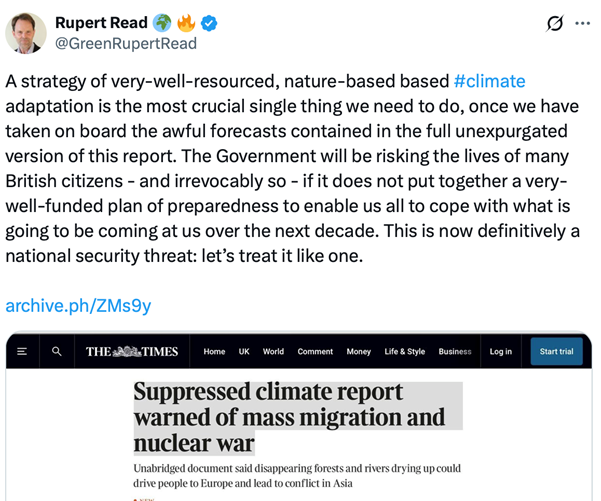This screenshot has height=501, width=601.
Task: Open the Comment section
Action: pyautogui.click(x=315, y=352)
